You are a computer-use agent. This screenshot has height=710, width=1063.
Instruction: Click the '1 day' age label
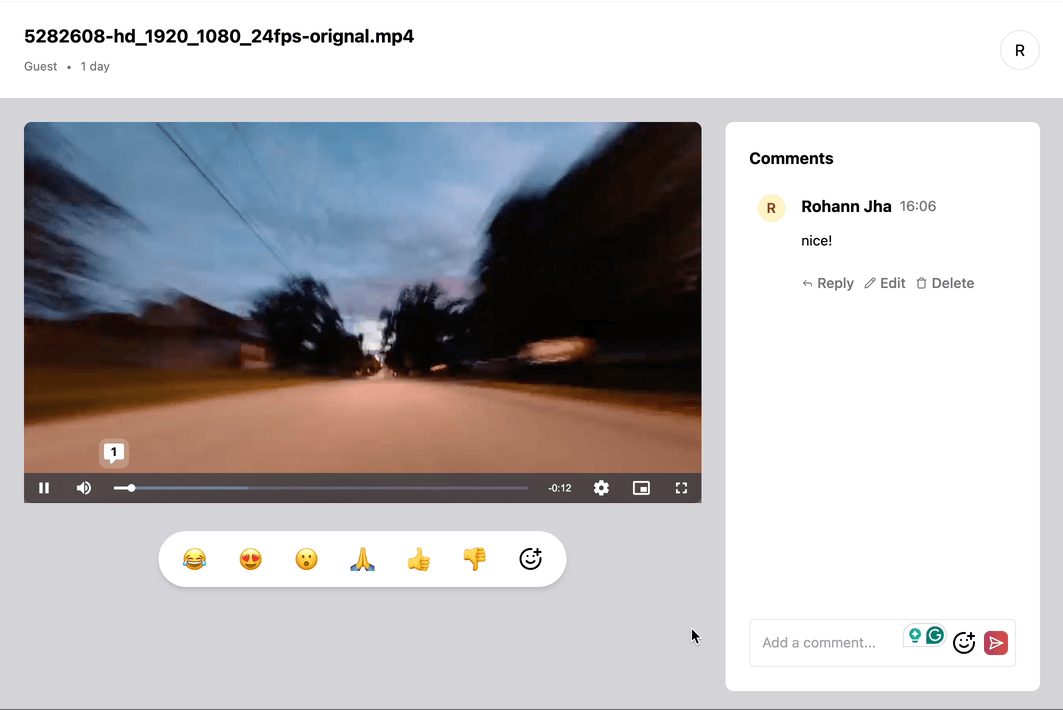(x=95, y=66)
